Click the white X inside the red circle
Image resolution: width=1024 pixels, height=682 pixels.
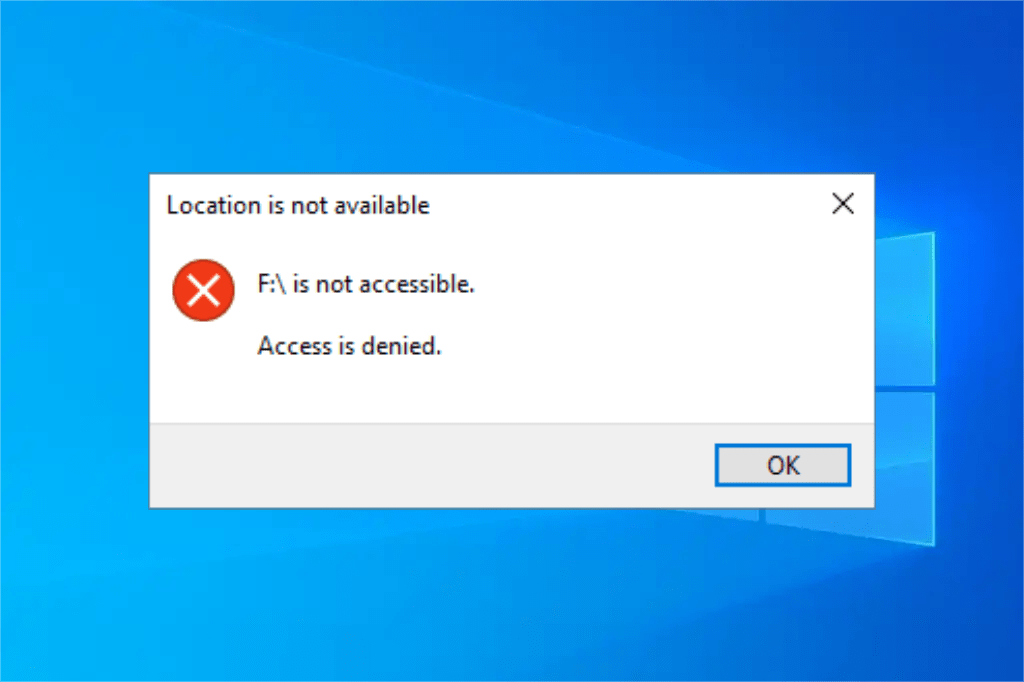coord(204,290)
